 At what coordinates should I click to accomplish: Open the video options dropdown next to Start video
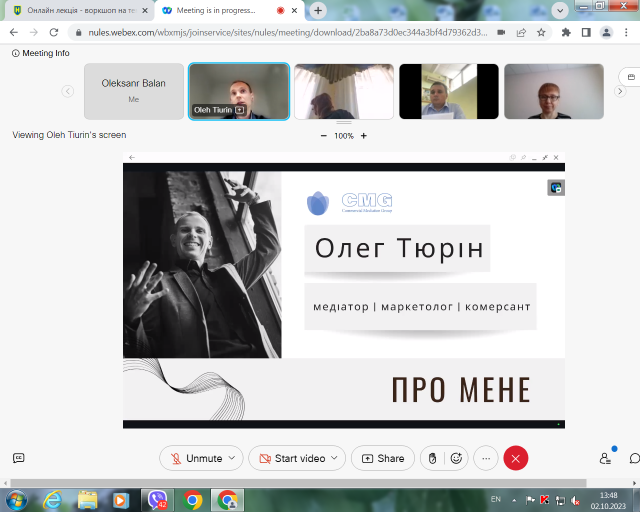[x=334, y=458]
